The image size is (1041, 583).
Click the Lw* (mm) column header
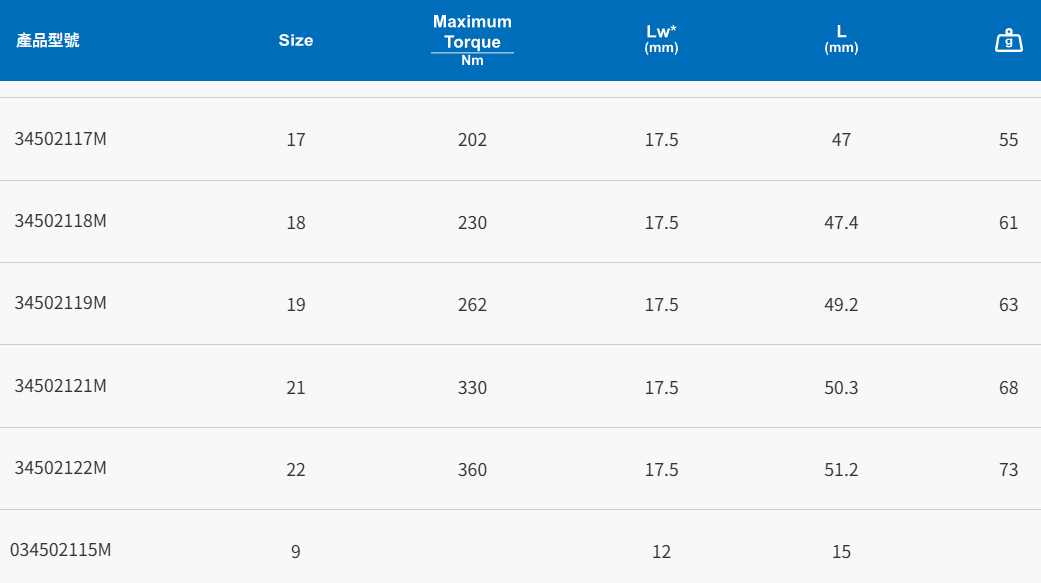point(661,39)
